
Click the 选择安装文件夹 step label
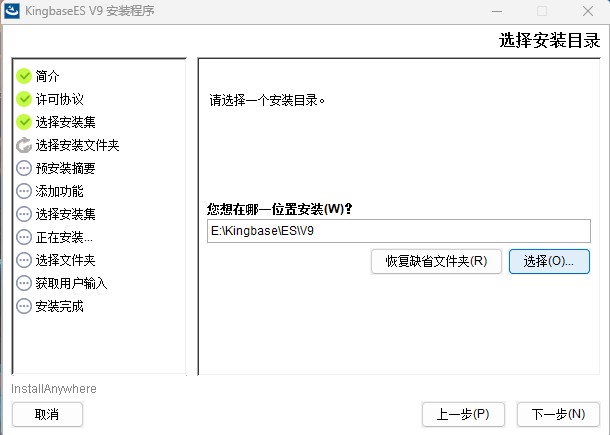tap(77, 146)
